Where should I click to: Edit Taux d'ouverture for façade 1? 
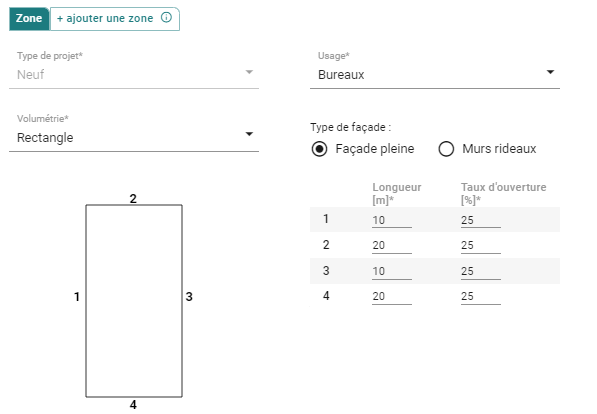coord(480,220)
